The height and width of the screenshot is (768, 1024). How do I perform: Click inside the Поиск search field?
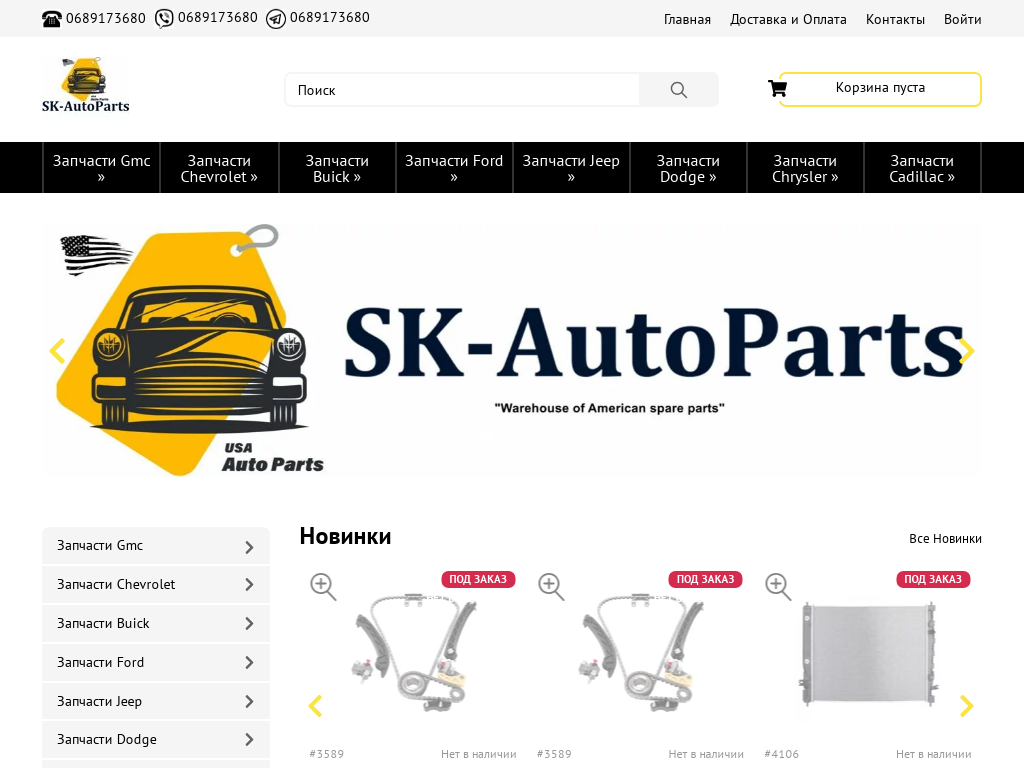tap(462, 89)
